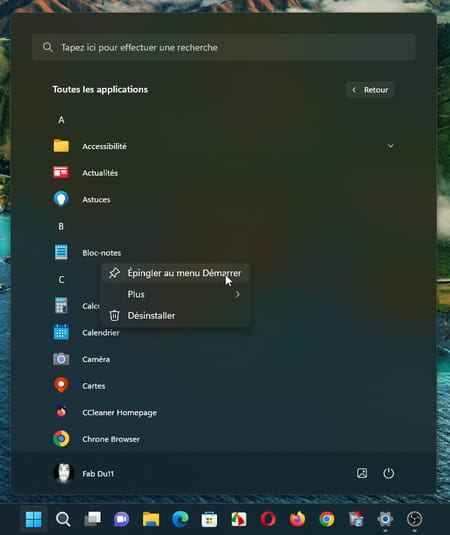Image resolution: width=450 pixels, height=535 pixels.
Task: Open the Astuces app label
Action: pyautogui.click(x=96, y=200)
